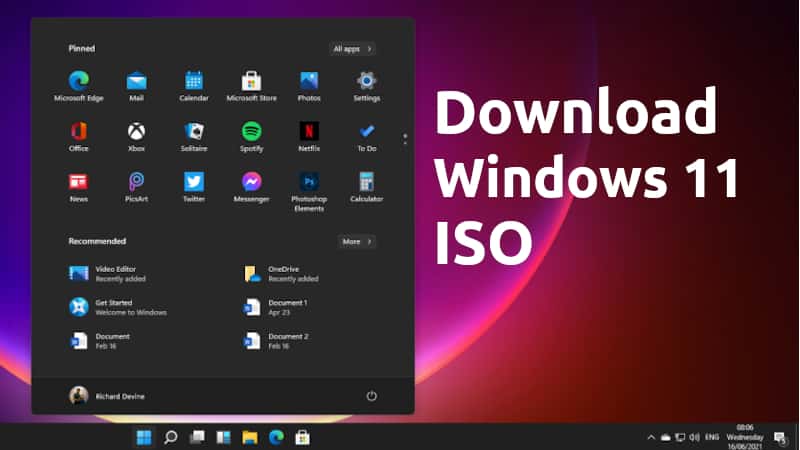
Task: Open Document dated Feb 16
Action: (100, 341)
